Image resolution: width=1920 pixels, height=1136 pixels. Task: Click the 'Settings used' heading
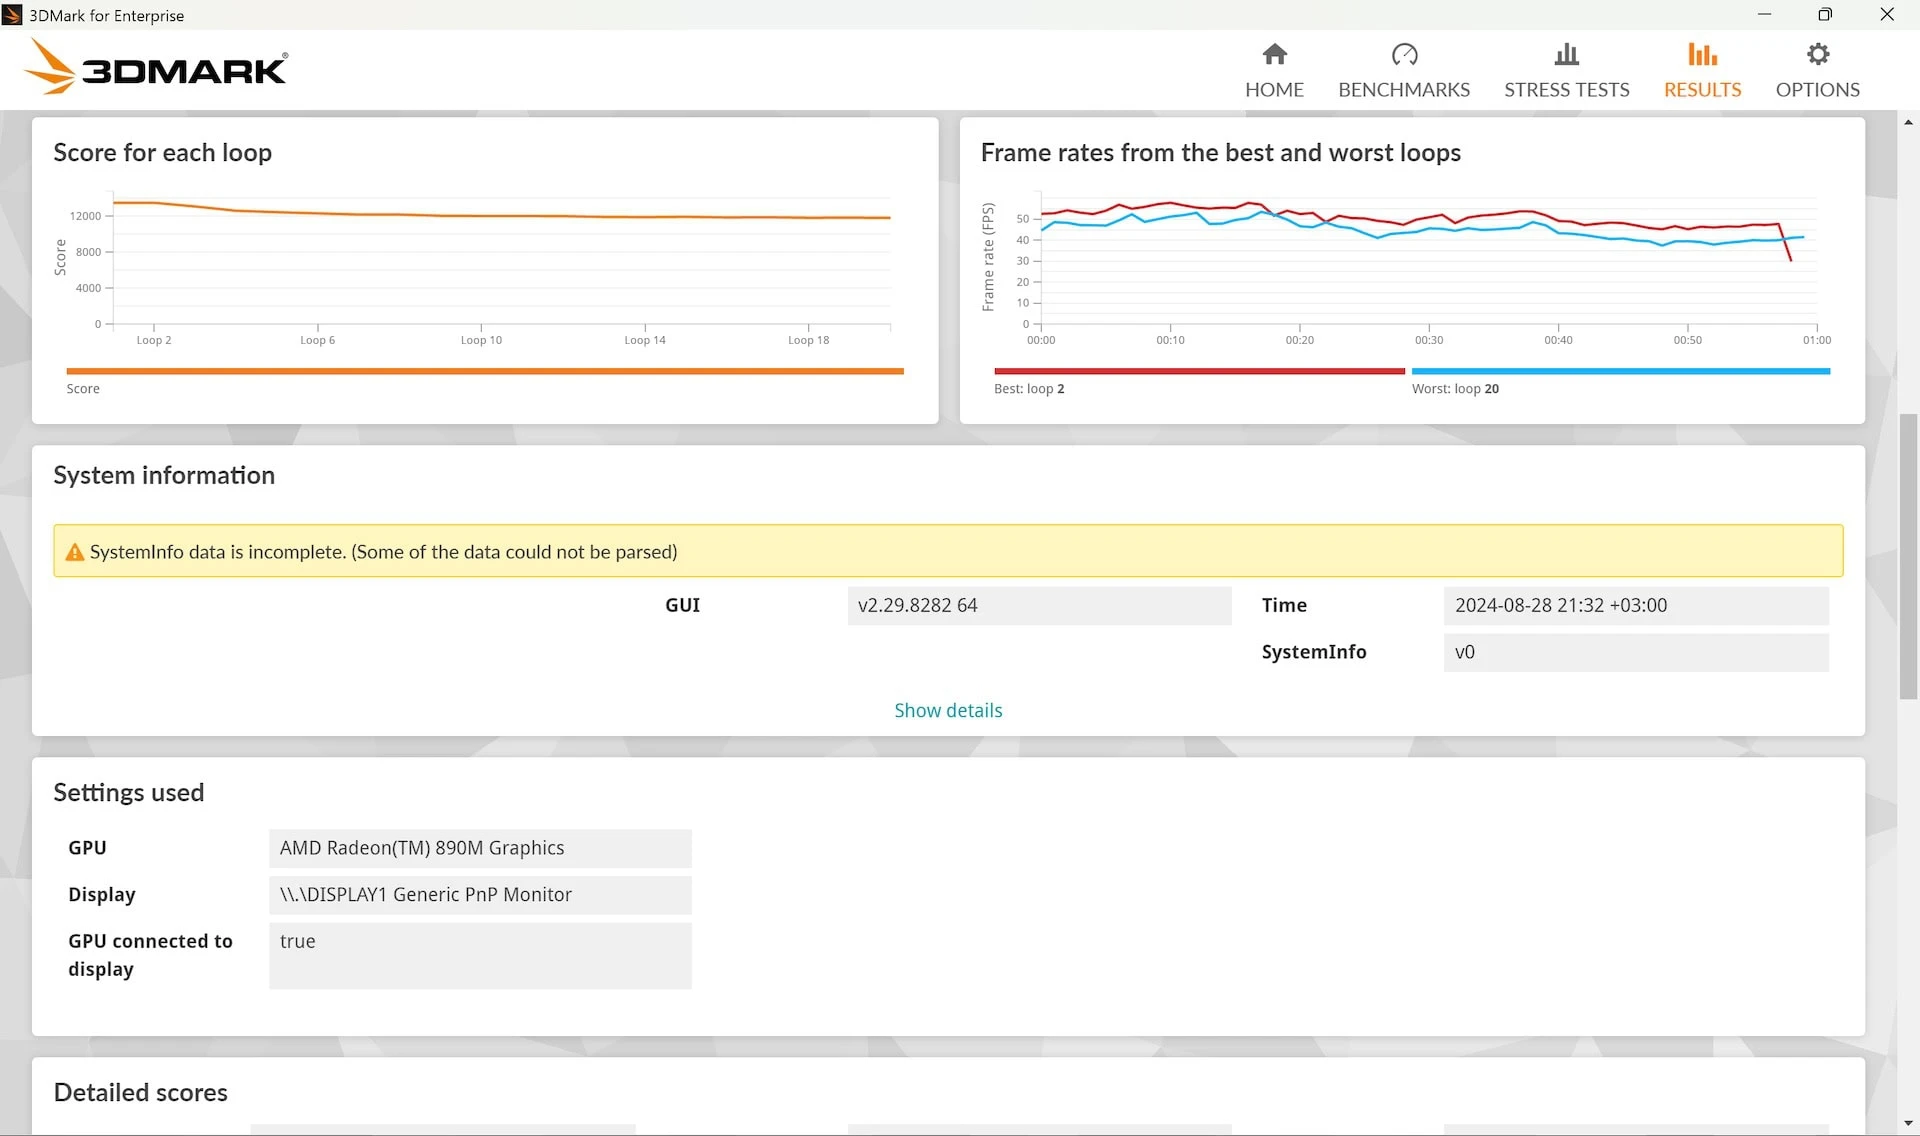128,792
